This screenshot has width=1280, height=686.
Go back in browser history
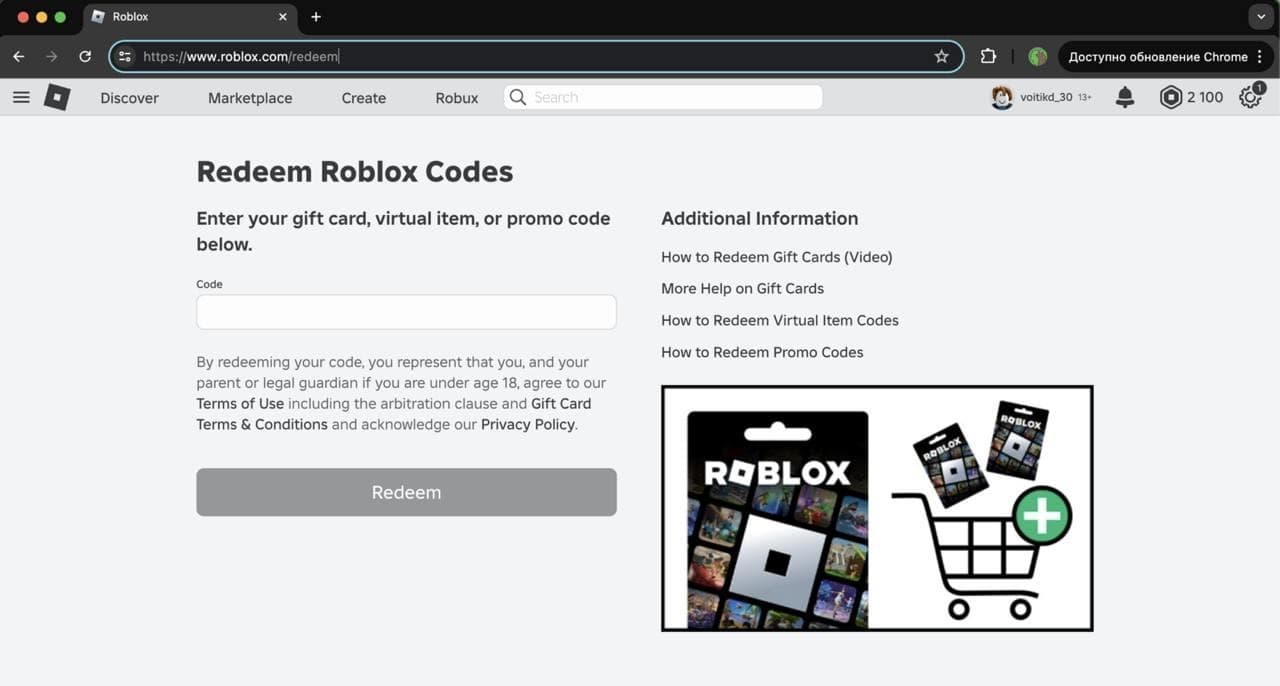tap(19, 57)
